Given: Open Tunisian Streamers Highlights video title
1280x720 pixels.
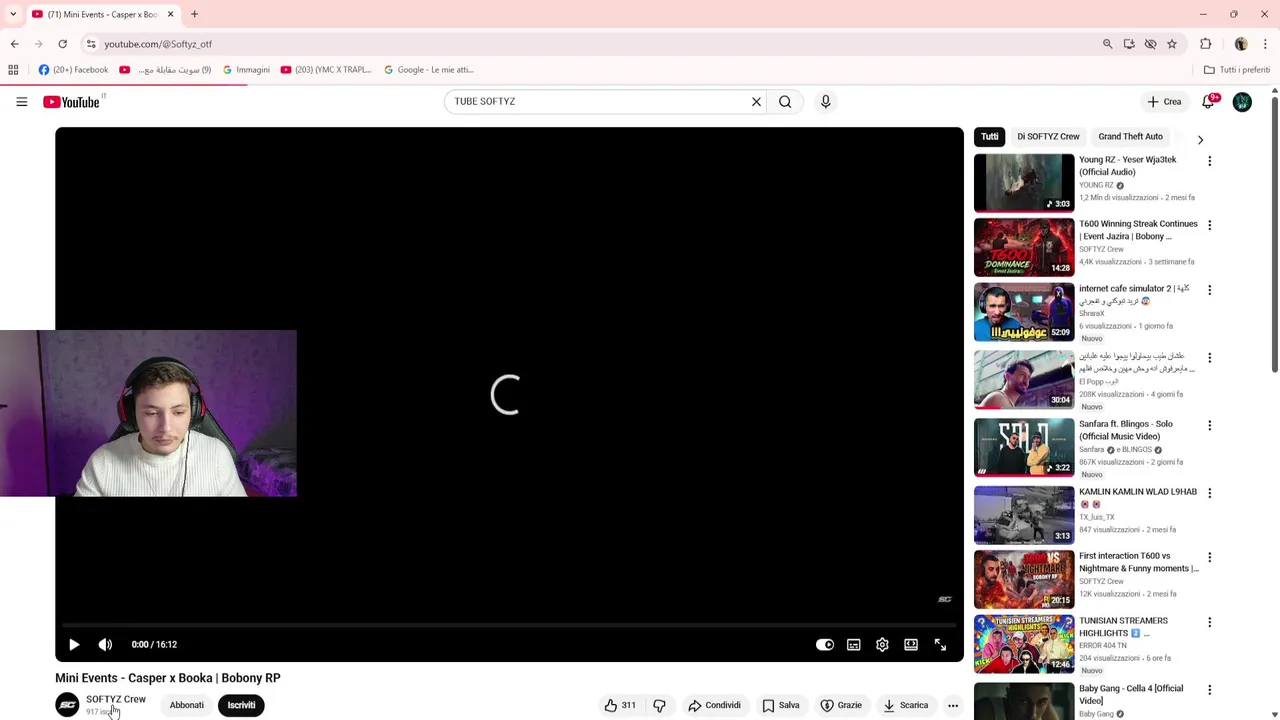Looking at the screenshot, I should coord(1123,626).
